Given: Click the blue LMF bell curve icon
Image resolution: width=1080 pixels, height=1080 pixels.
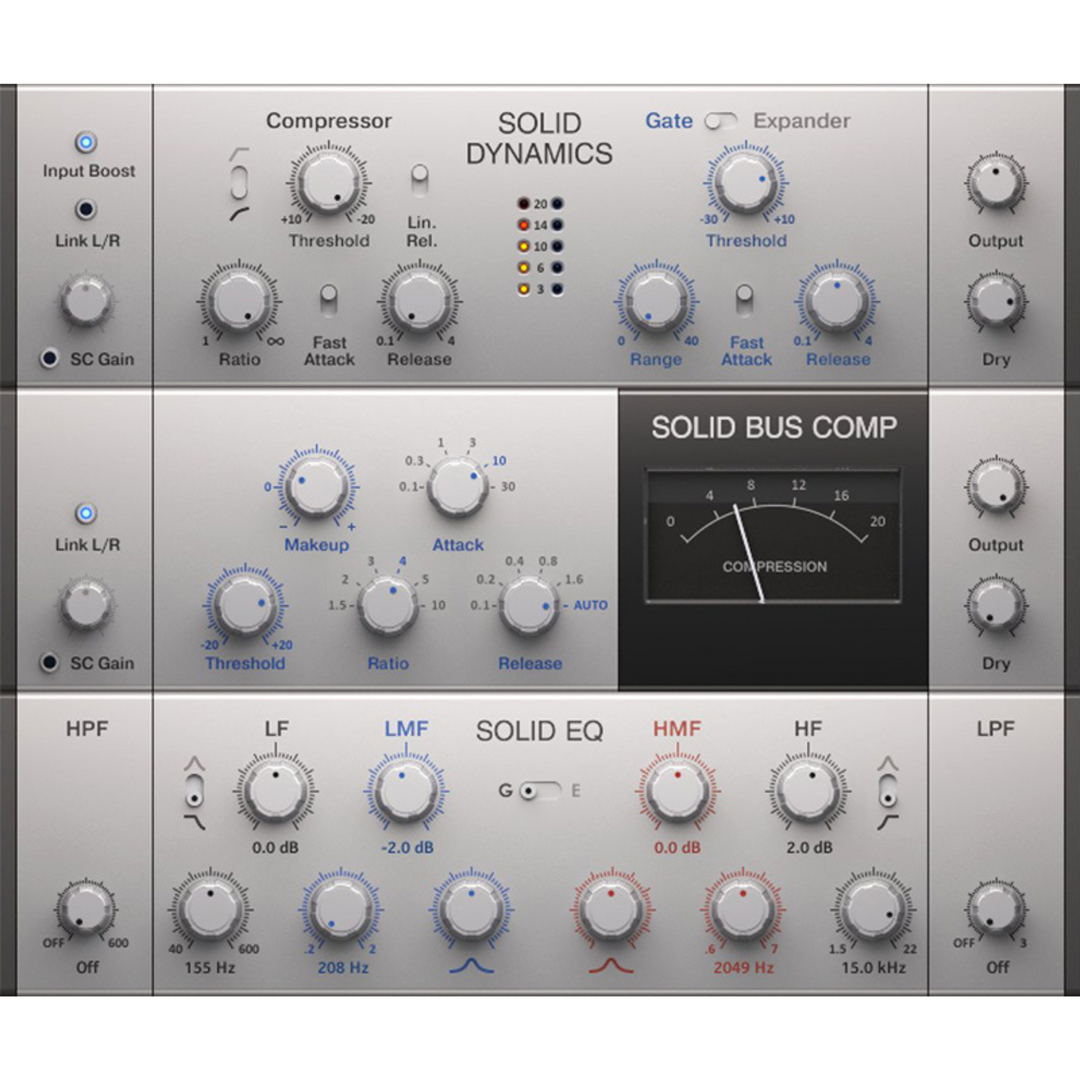Looking at the screenshot, I should pos(472,965).
